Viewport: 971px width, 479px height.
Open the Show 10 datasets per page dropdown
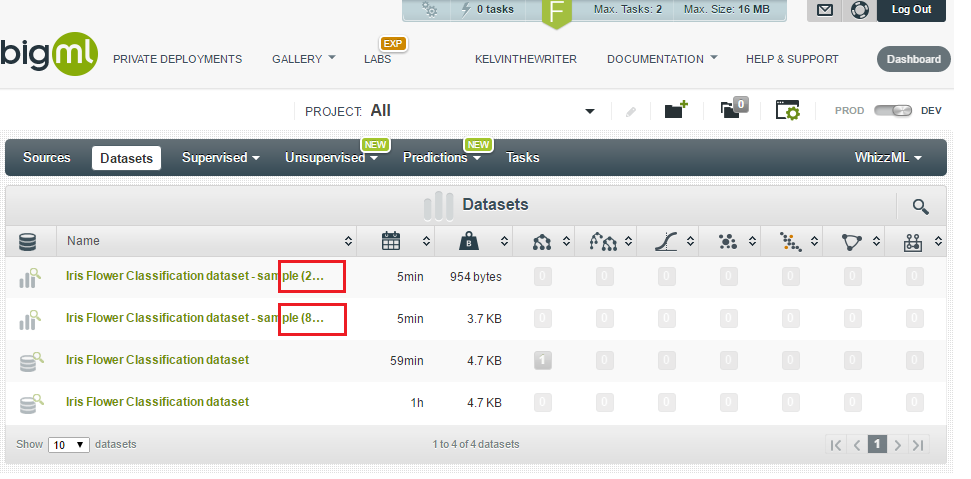click(69, 445)
